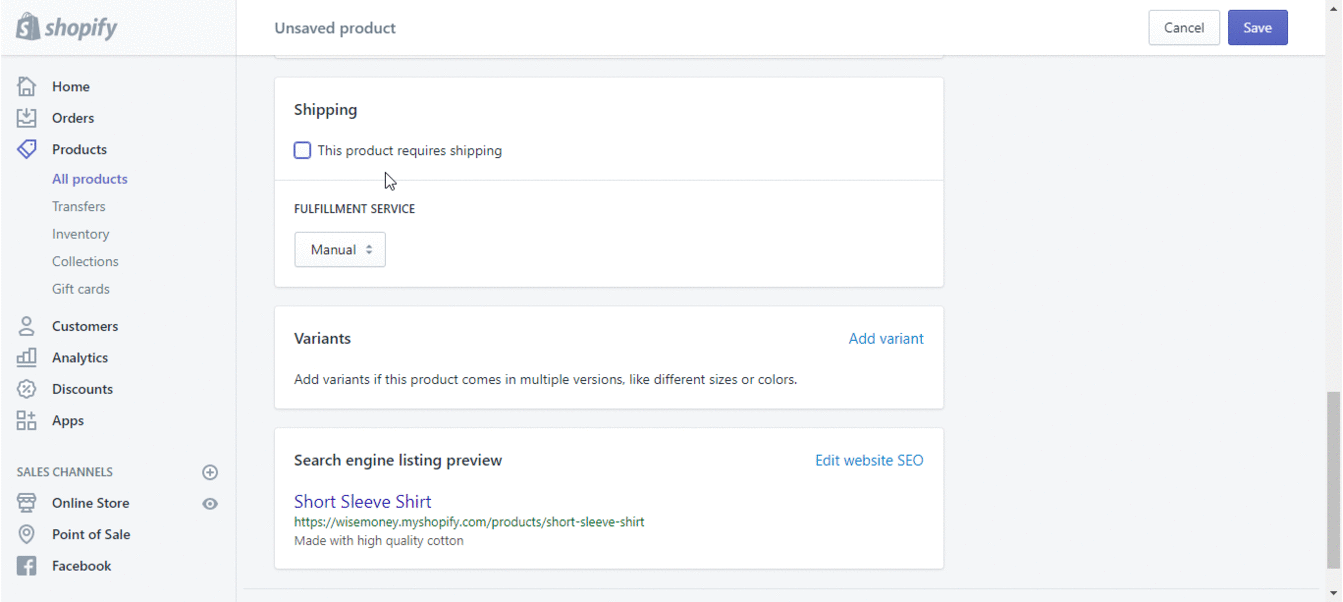
Task: Click 'Made with high quality cotton' description
Action: click(379, 541)
